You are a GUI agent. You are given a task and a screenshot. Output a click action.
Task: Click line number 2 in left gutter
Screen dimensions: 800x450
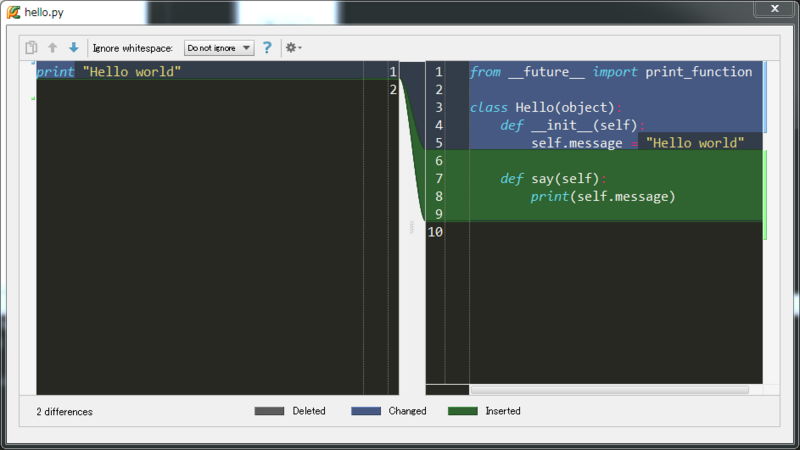point(393,90)
